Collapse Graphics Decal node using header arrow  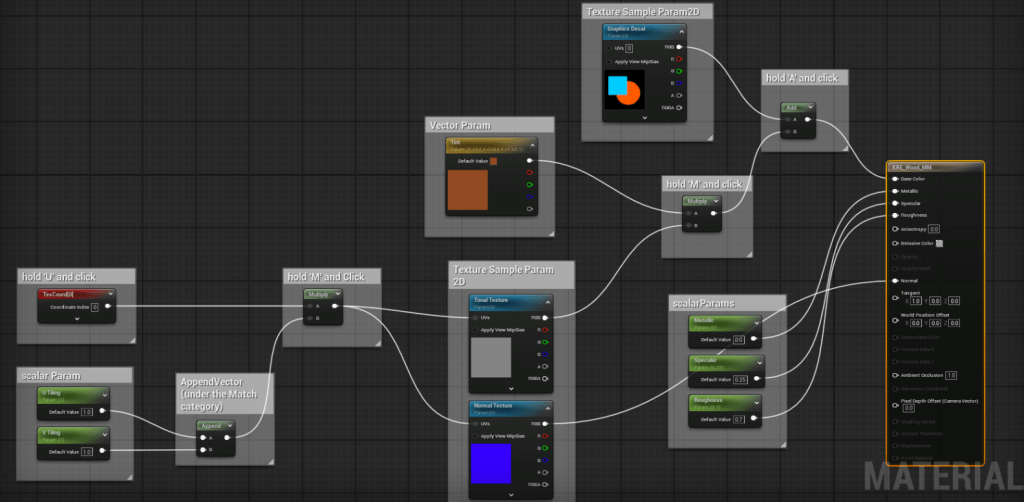point(680,30)
